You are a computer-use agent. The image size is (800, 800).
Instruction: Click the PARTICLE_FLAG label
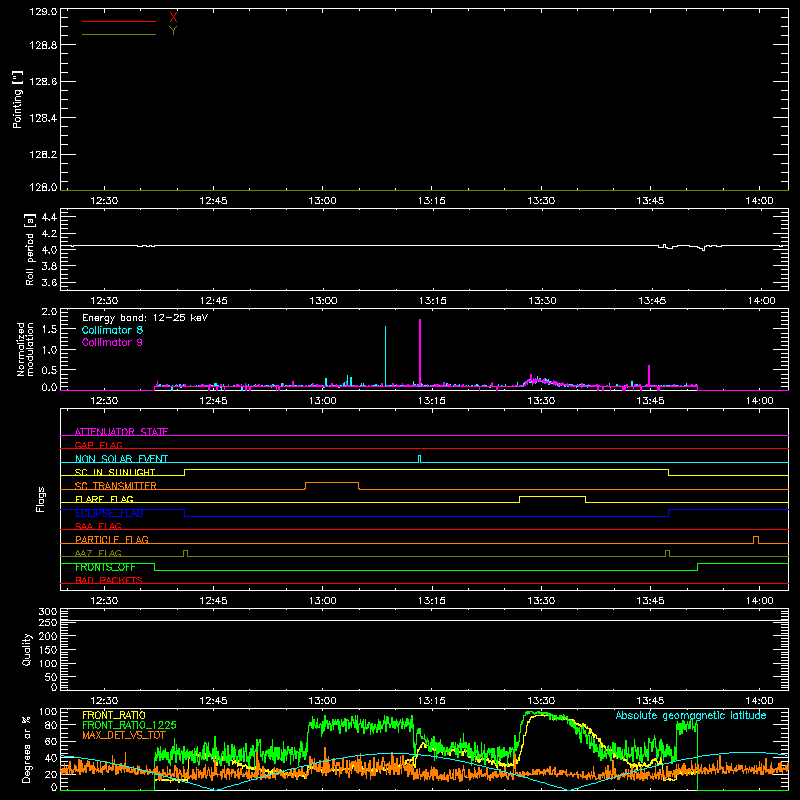tap(112, 540)
